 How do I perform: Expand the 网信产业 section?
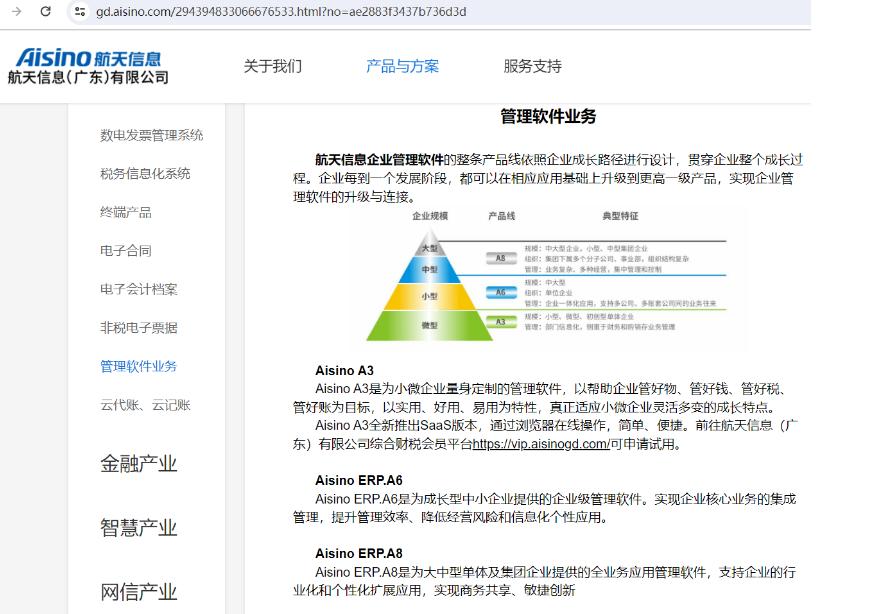point(138,592)
